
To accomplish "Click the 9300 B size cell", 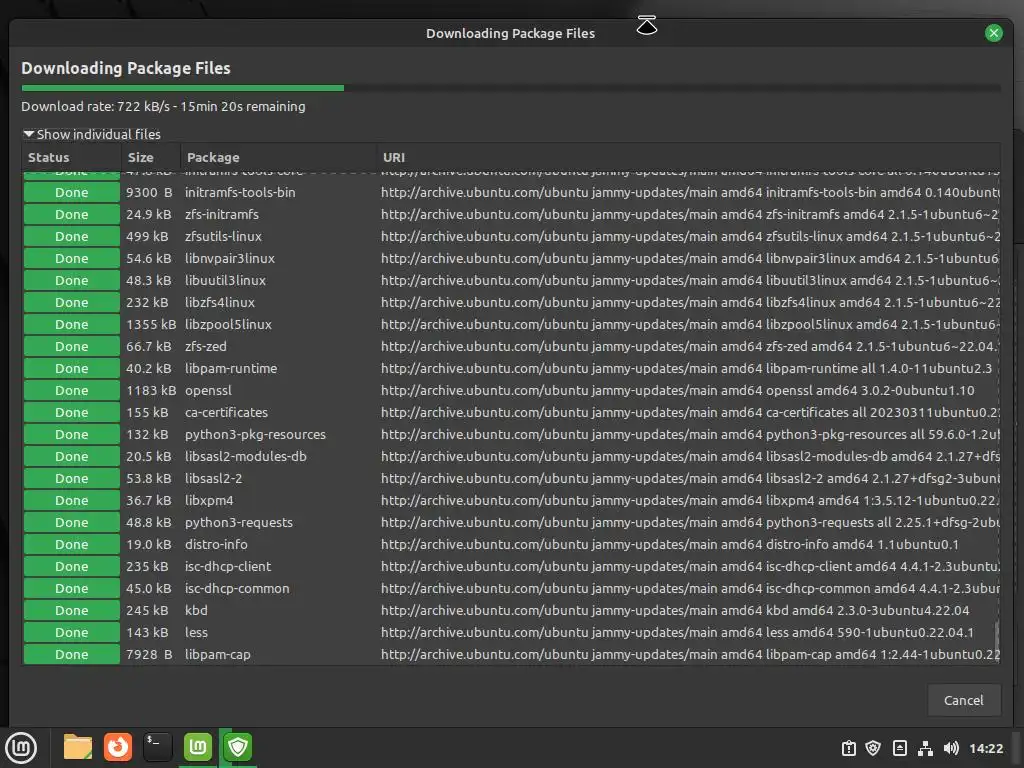I will click(x=149, y=193).
